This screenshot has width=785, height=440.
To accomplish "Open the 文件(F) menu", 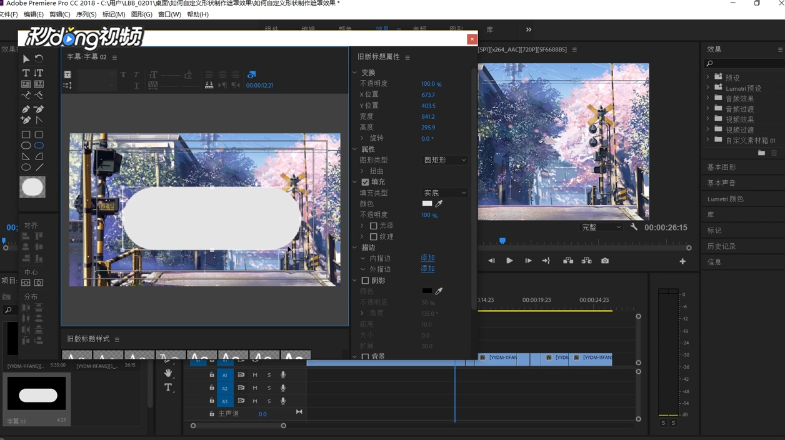I will [x=9, y=15].
